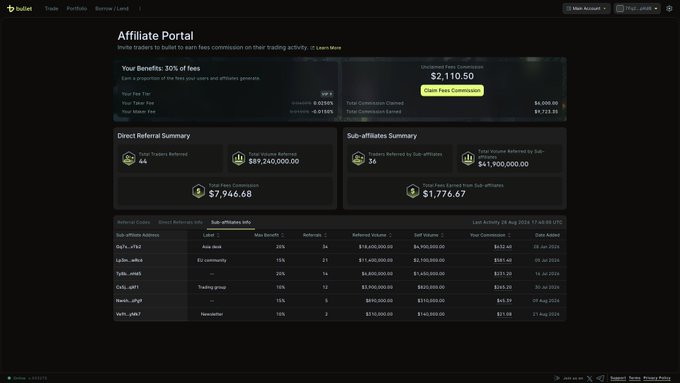Click the $2,110.50 unclaimed commission amount
The image size is (680, 383).
(452, 76)
